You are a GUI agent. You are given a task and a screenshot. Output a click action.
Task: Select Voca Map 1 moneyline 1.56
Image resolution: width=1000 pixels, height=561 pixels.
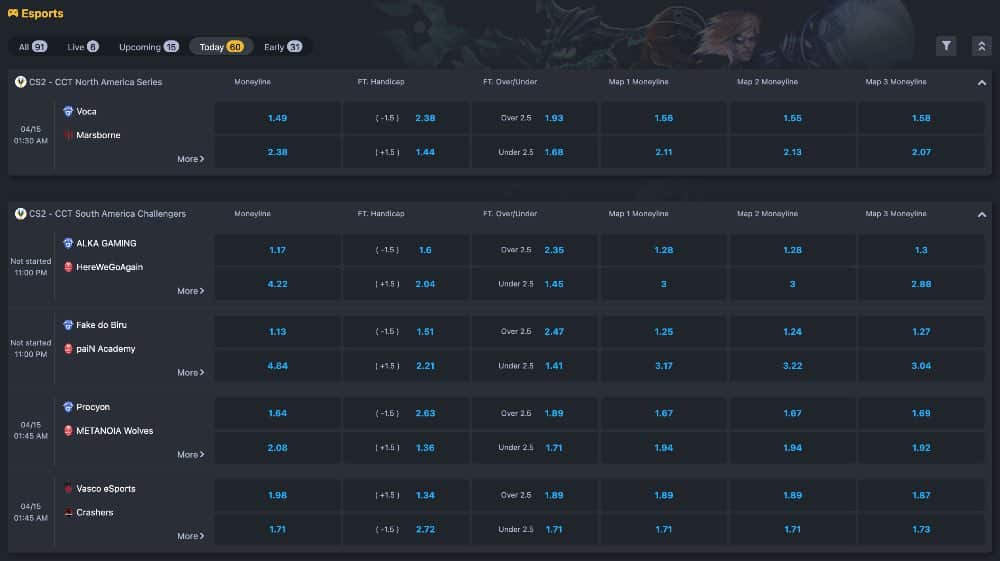tap(663, 118)
